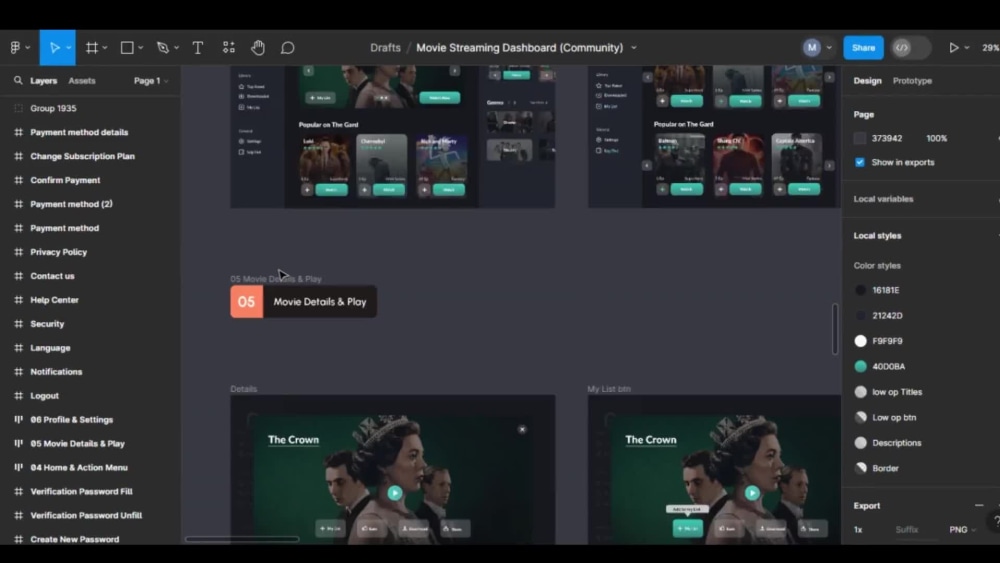
Task: Click the section icon beside 05 Movie Details & Play
Action: click(x=18, y=443)
